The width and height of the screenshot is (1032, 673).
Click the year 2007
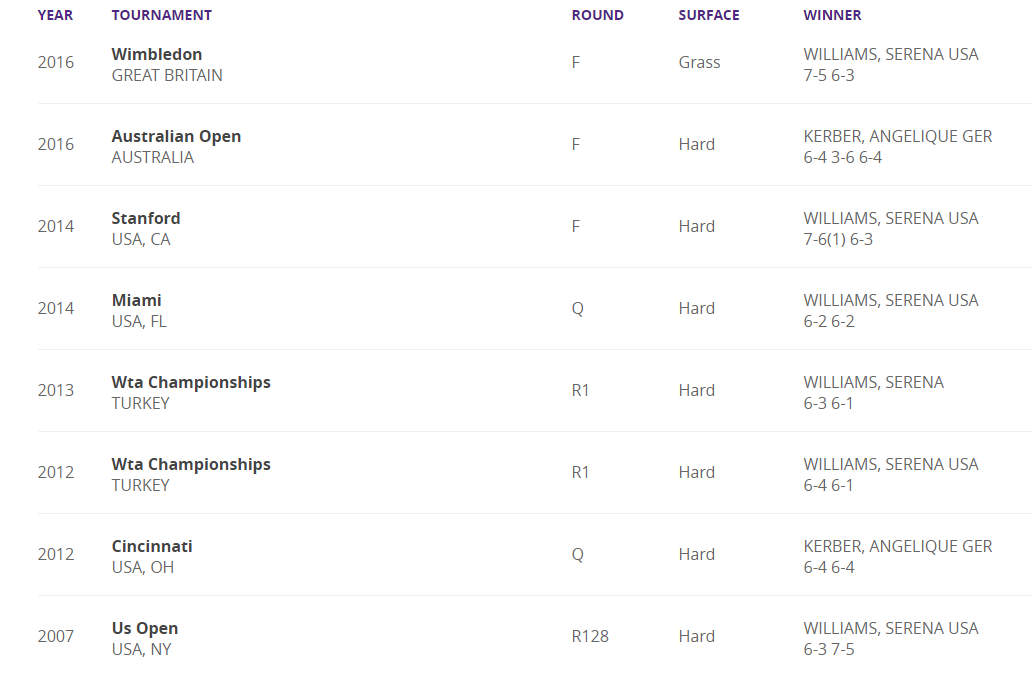click(56, 636)
